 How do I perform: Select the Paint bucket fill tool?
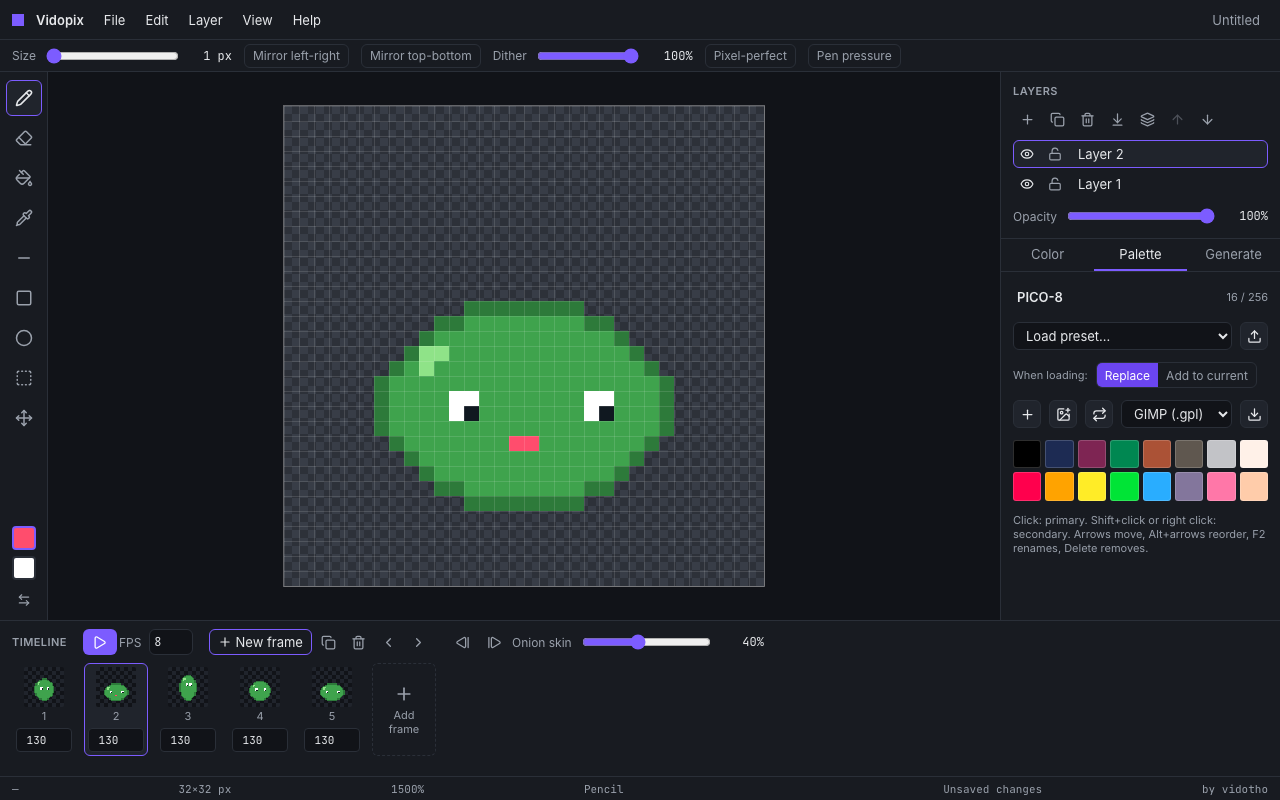click(24, 178)
